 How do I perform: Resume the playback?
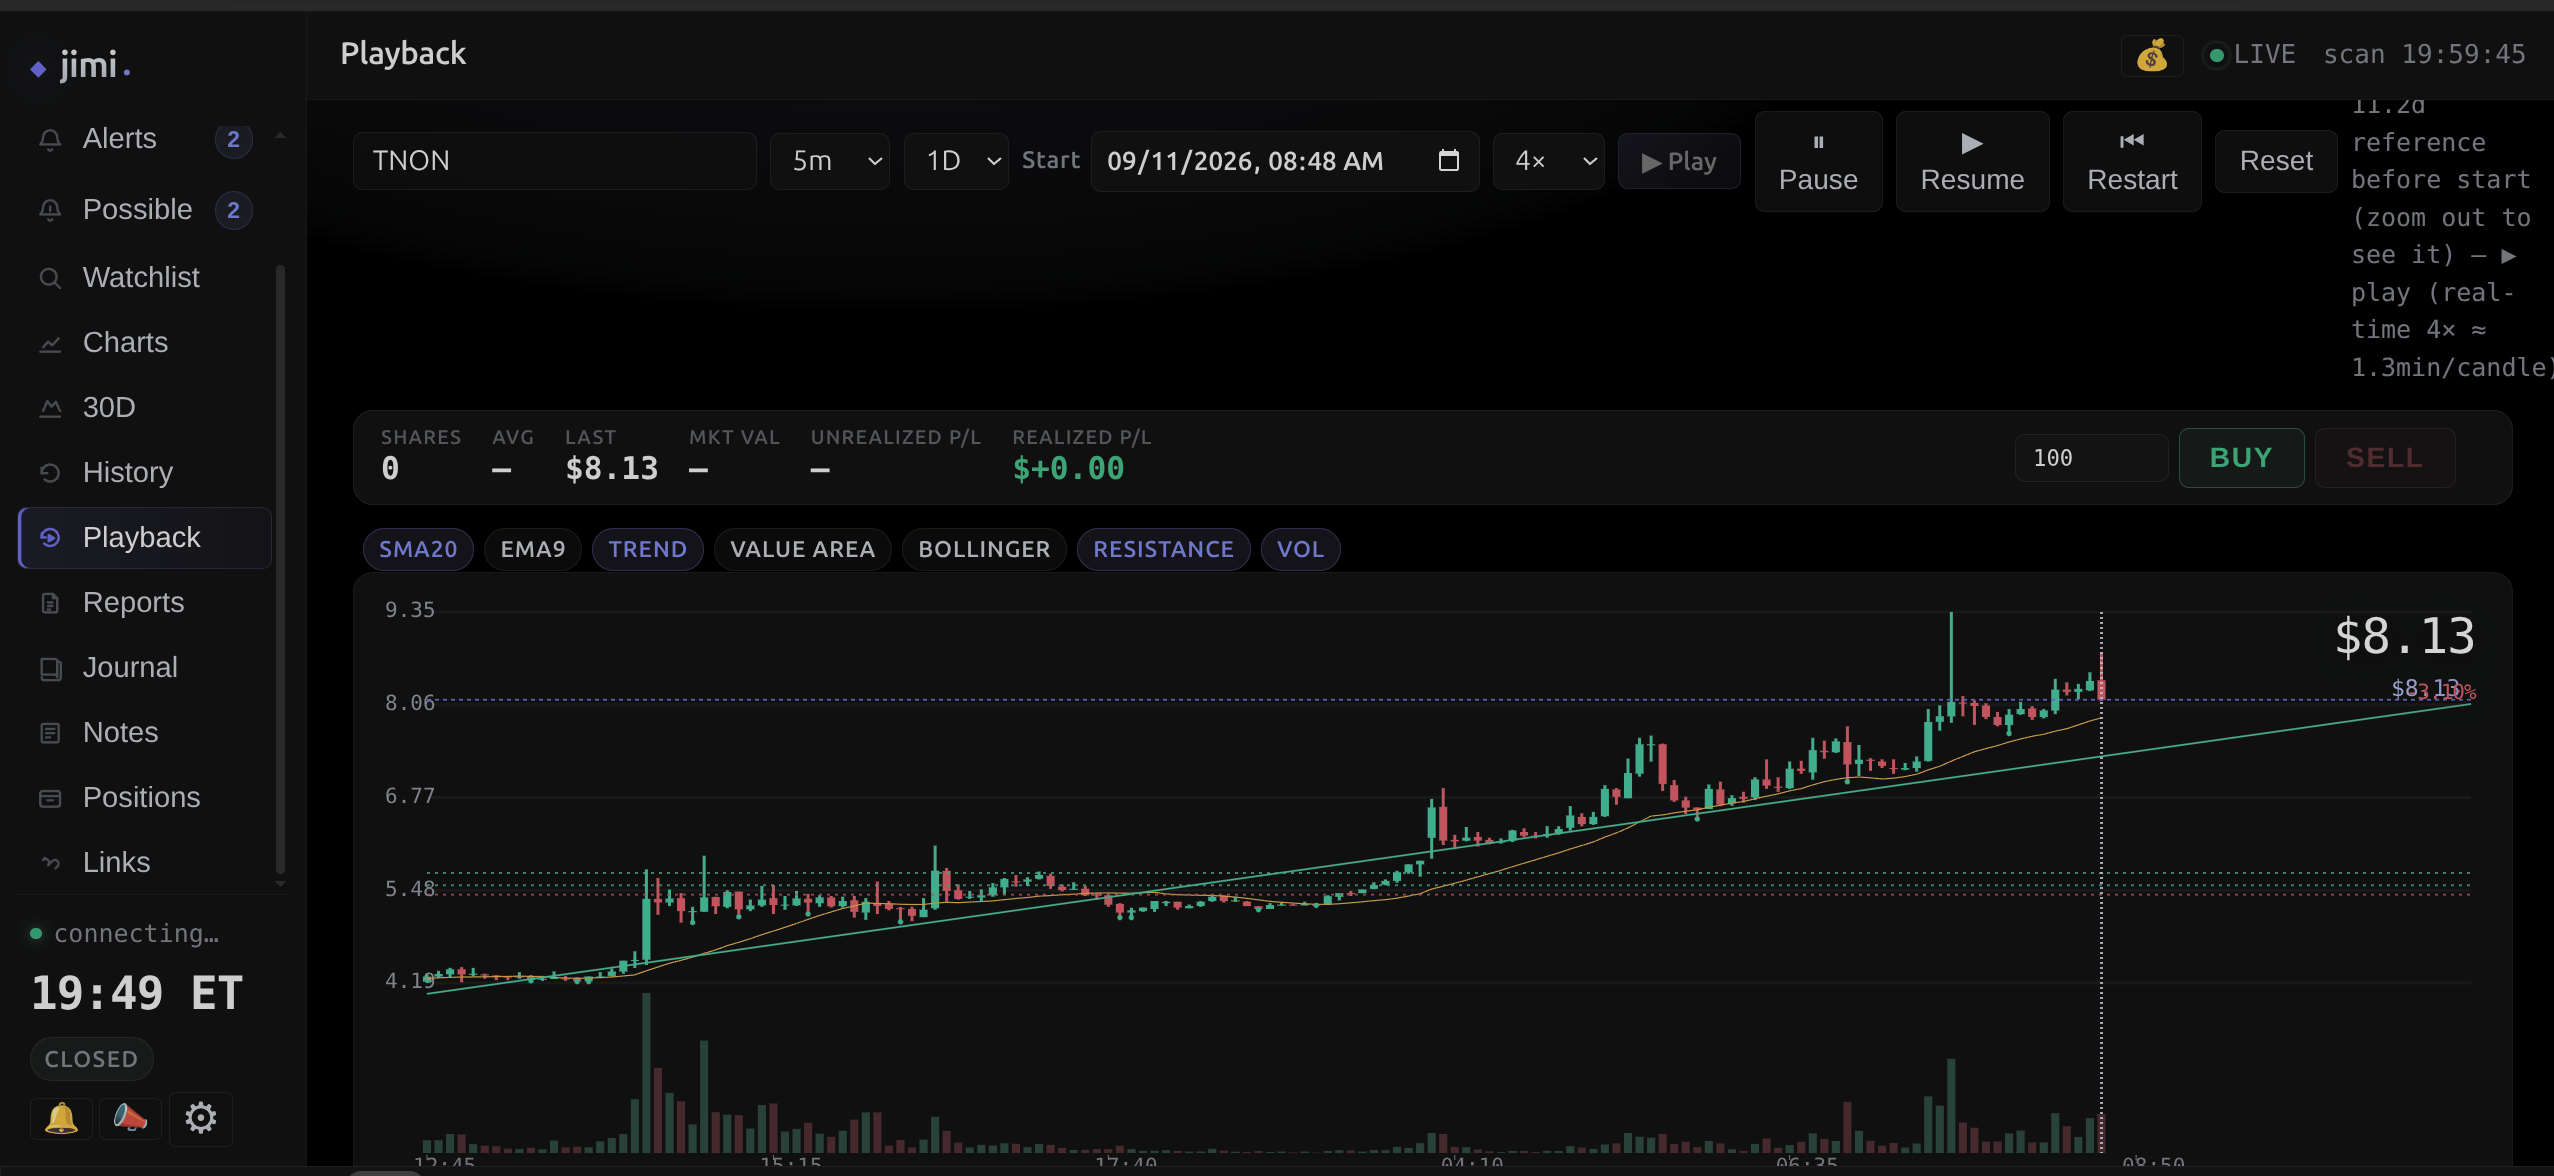point(1972,161)
